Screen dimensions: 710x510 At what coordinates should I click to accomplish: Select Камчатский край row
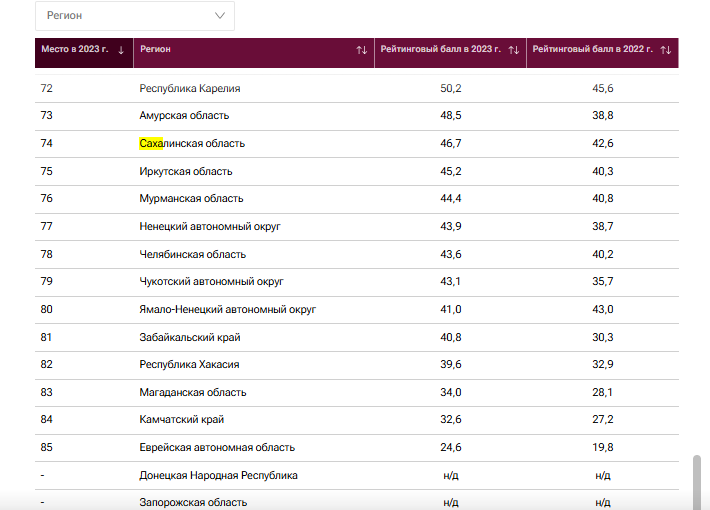pos(357,420)
